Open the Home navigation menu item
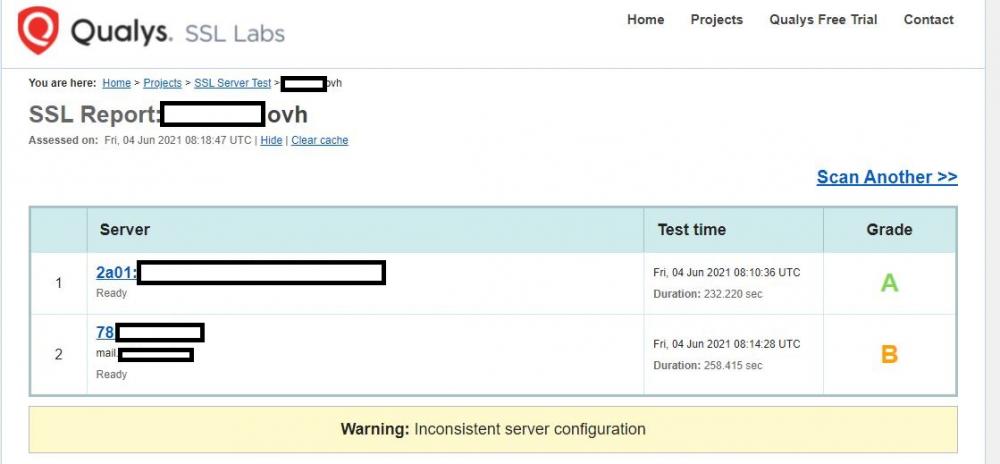Image resolution: width=1000 pixels, height=464 pixels. click(x=645, y=20)
